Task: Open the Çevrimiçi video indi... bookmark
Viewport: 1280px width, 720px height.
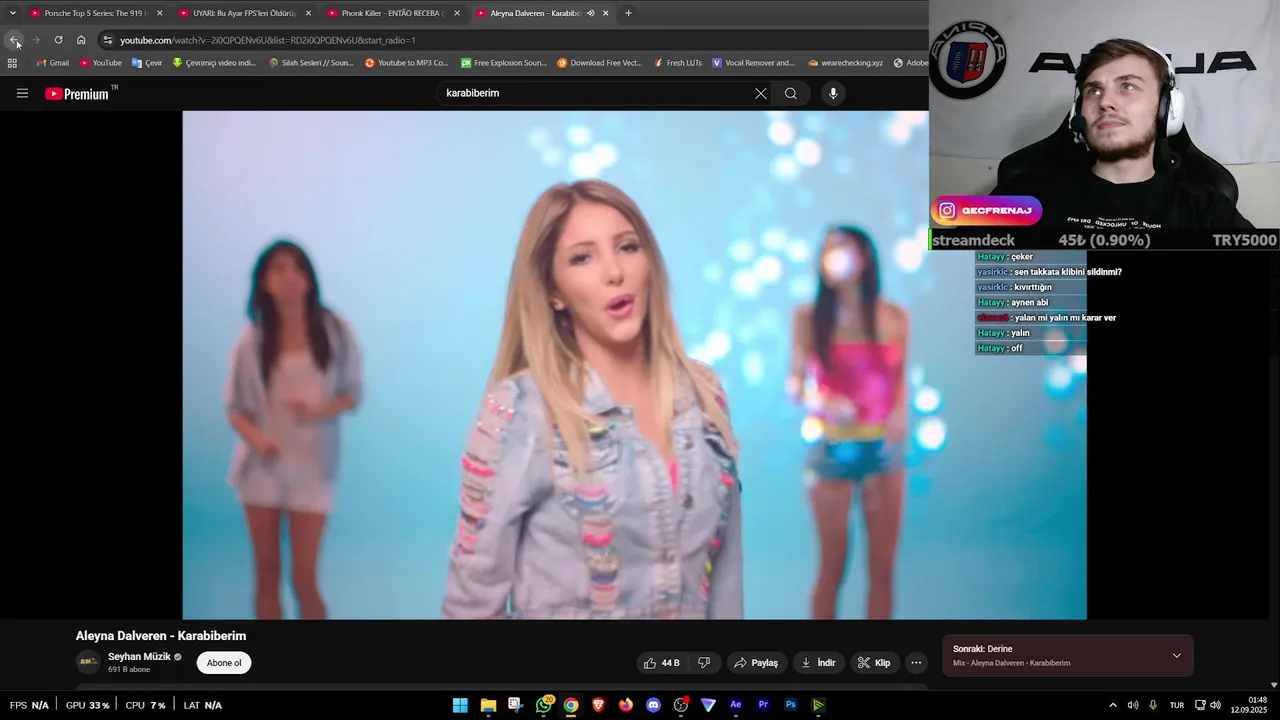Action: tap(214, 63)
